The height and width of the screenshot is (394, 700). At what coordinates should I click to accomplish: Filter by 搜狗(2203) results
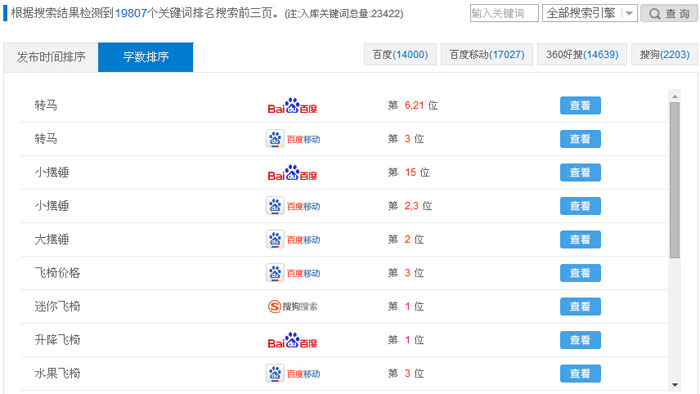click(664, 54)
